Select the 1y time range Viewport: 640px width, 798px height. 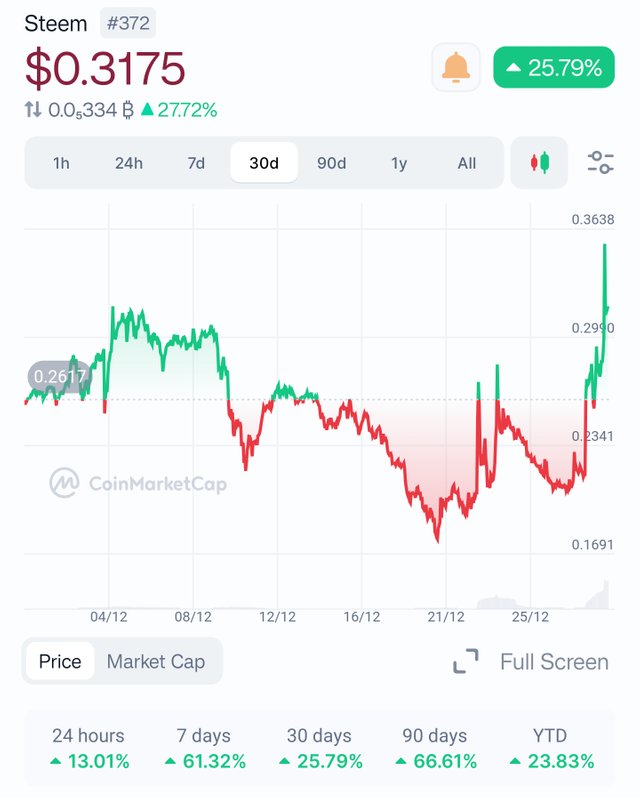(399, 163)
